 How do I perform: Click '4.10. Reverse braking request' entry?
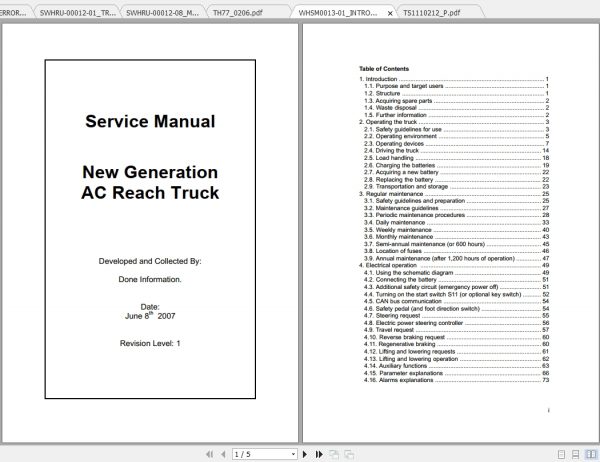[x=457, y=337]
